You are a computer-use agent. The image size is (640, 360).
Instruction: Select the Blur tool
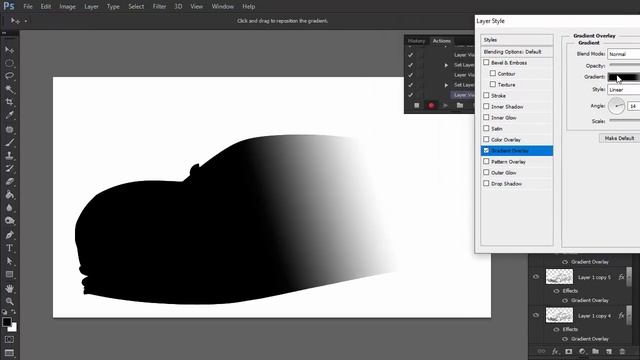pos(9,208)
